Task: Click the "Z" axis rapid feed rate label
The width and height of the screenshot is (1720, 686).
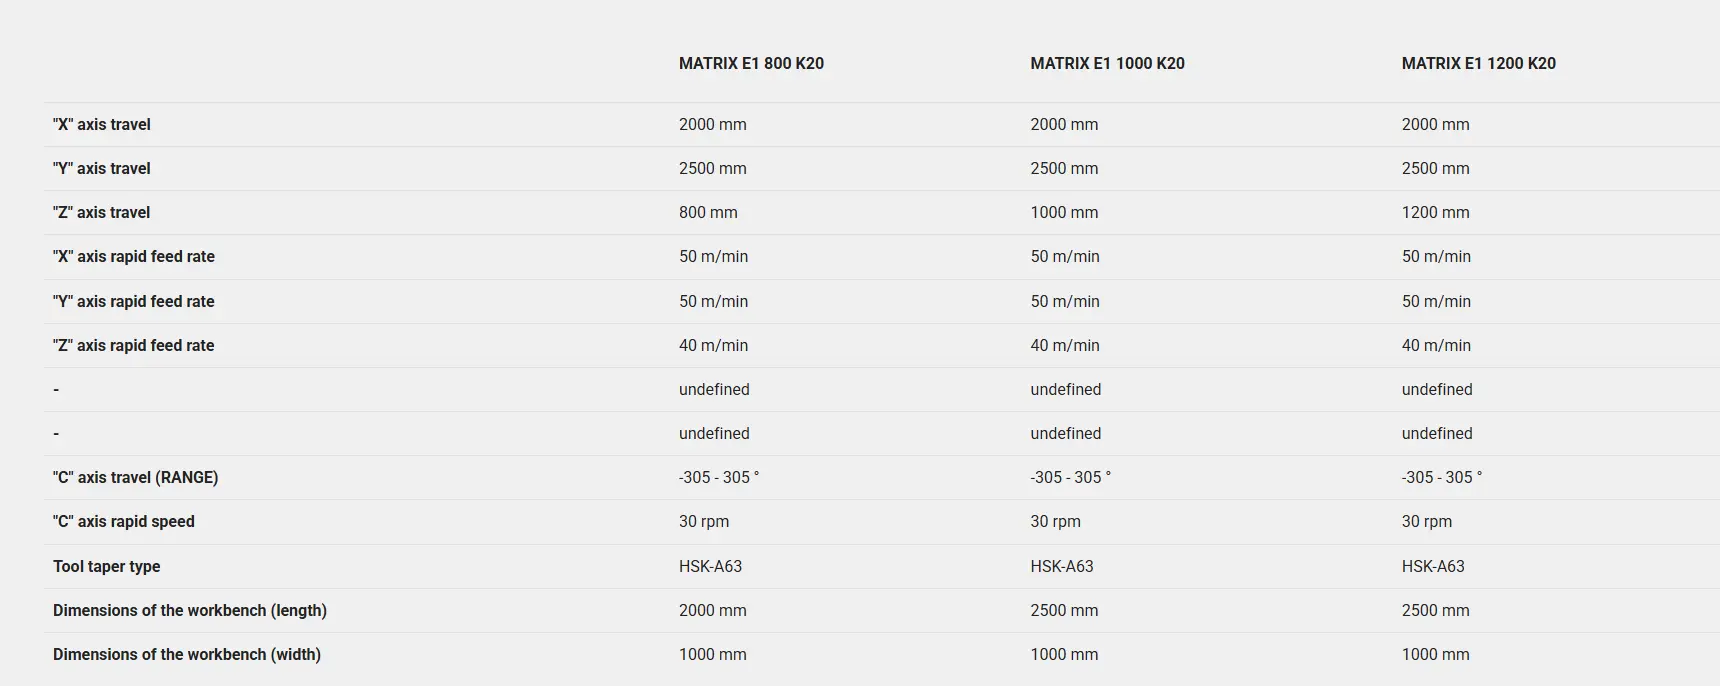Action: click(134, 345)
